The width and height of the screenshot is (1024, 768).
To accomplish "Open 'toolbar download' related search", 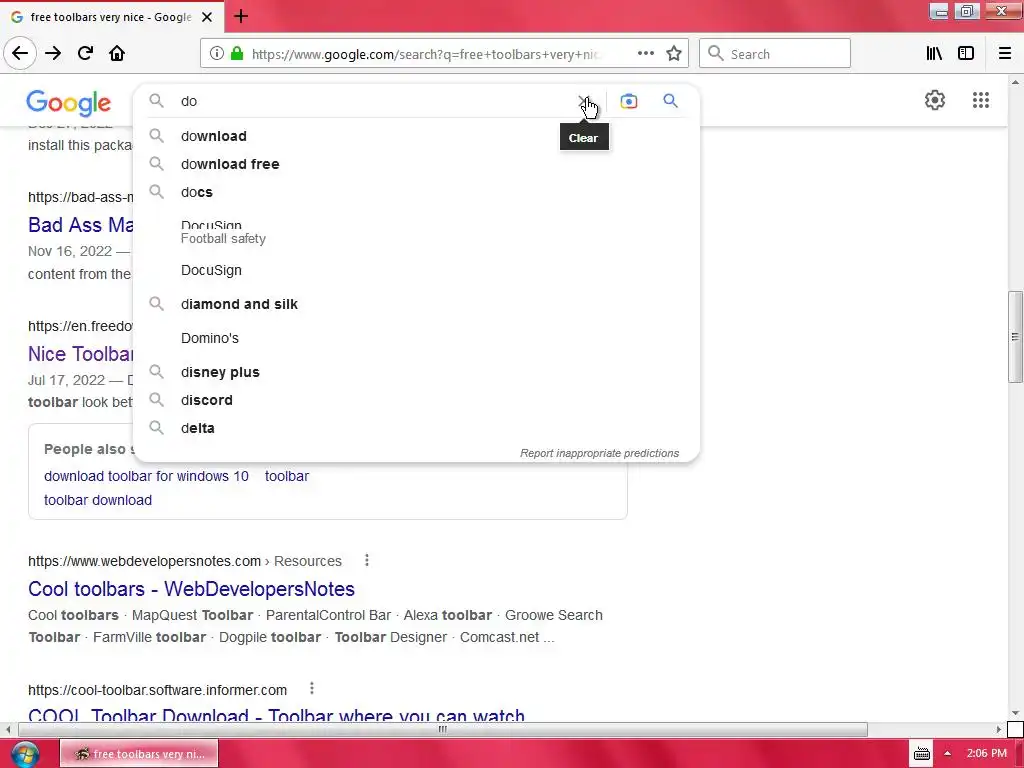I will 98,500.
